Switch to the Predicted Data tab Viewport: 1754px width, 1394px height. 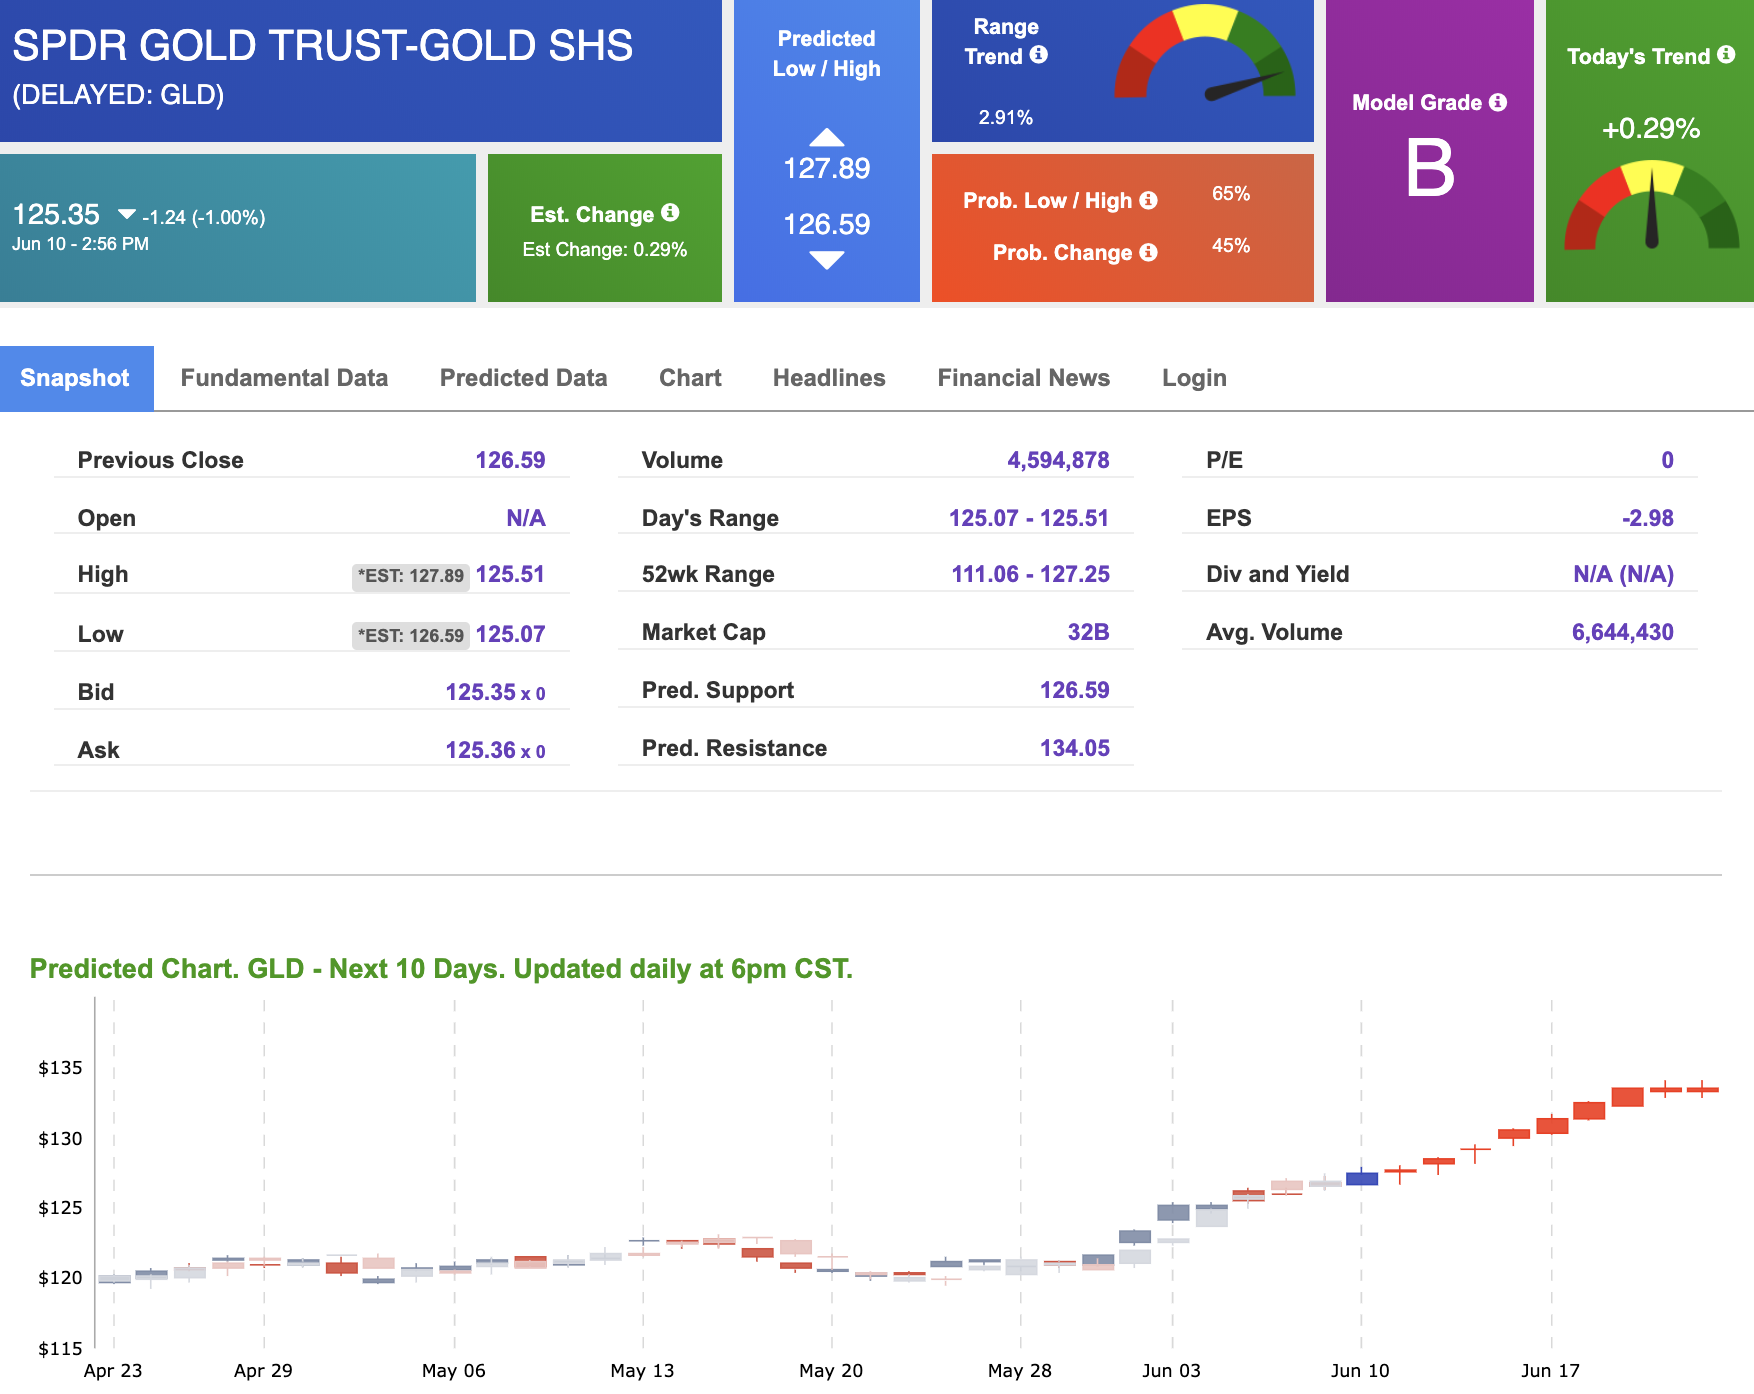coord(523,378)
